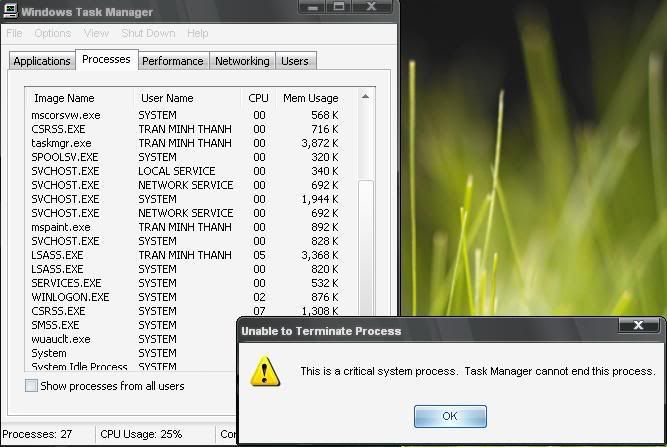This screenshot has width=667, height=447.
Task: Click the 3,368 K memory value
Action: pyautogui.click(x=319, y=256)
